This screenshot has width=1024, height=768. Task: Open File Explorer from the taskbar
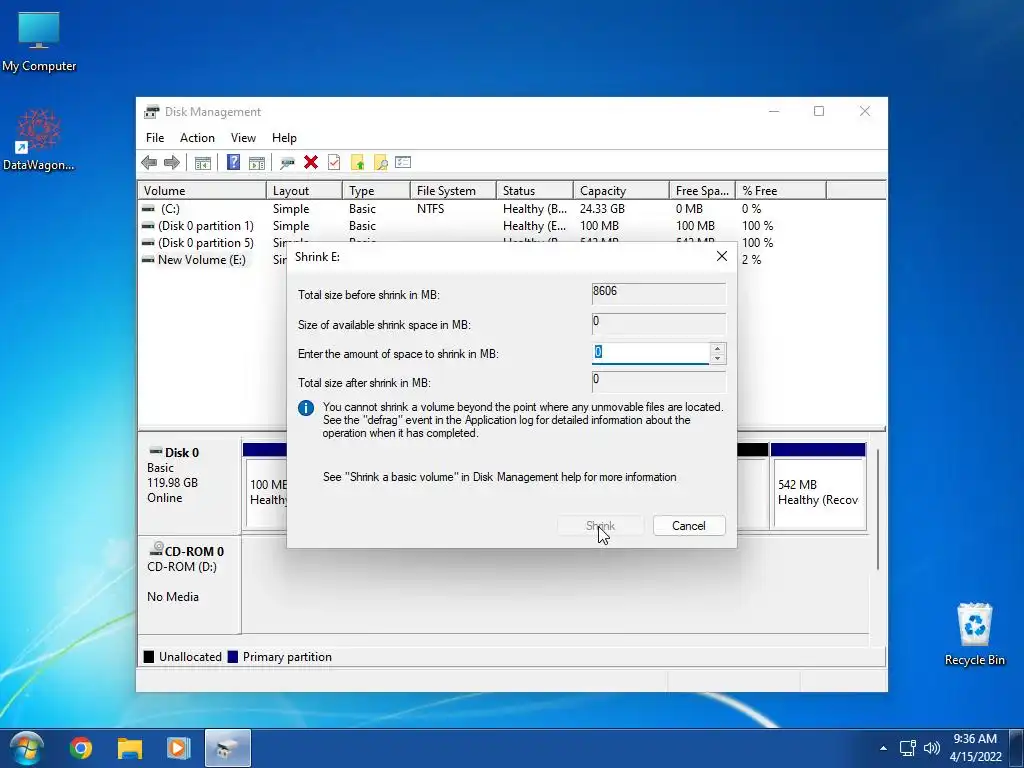coord(130,748)
